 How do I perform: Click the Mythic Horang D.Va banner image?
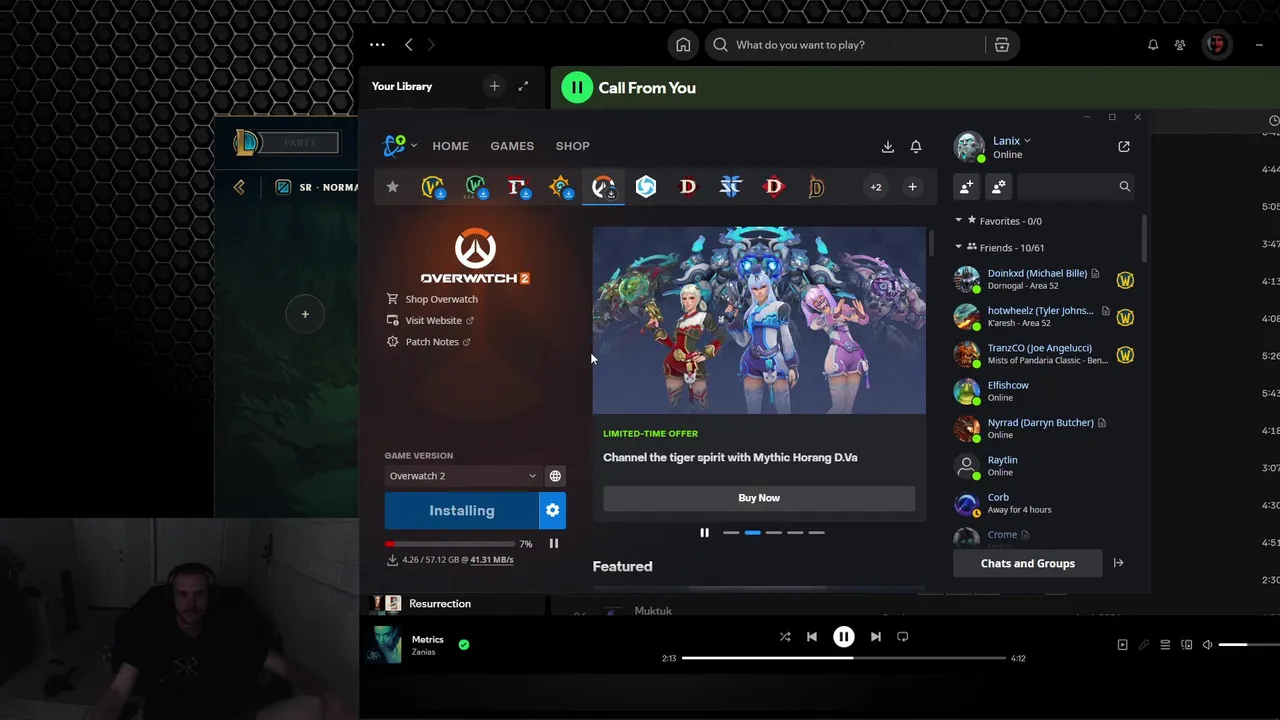click(x=759, y=320)
